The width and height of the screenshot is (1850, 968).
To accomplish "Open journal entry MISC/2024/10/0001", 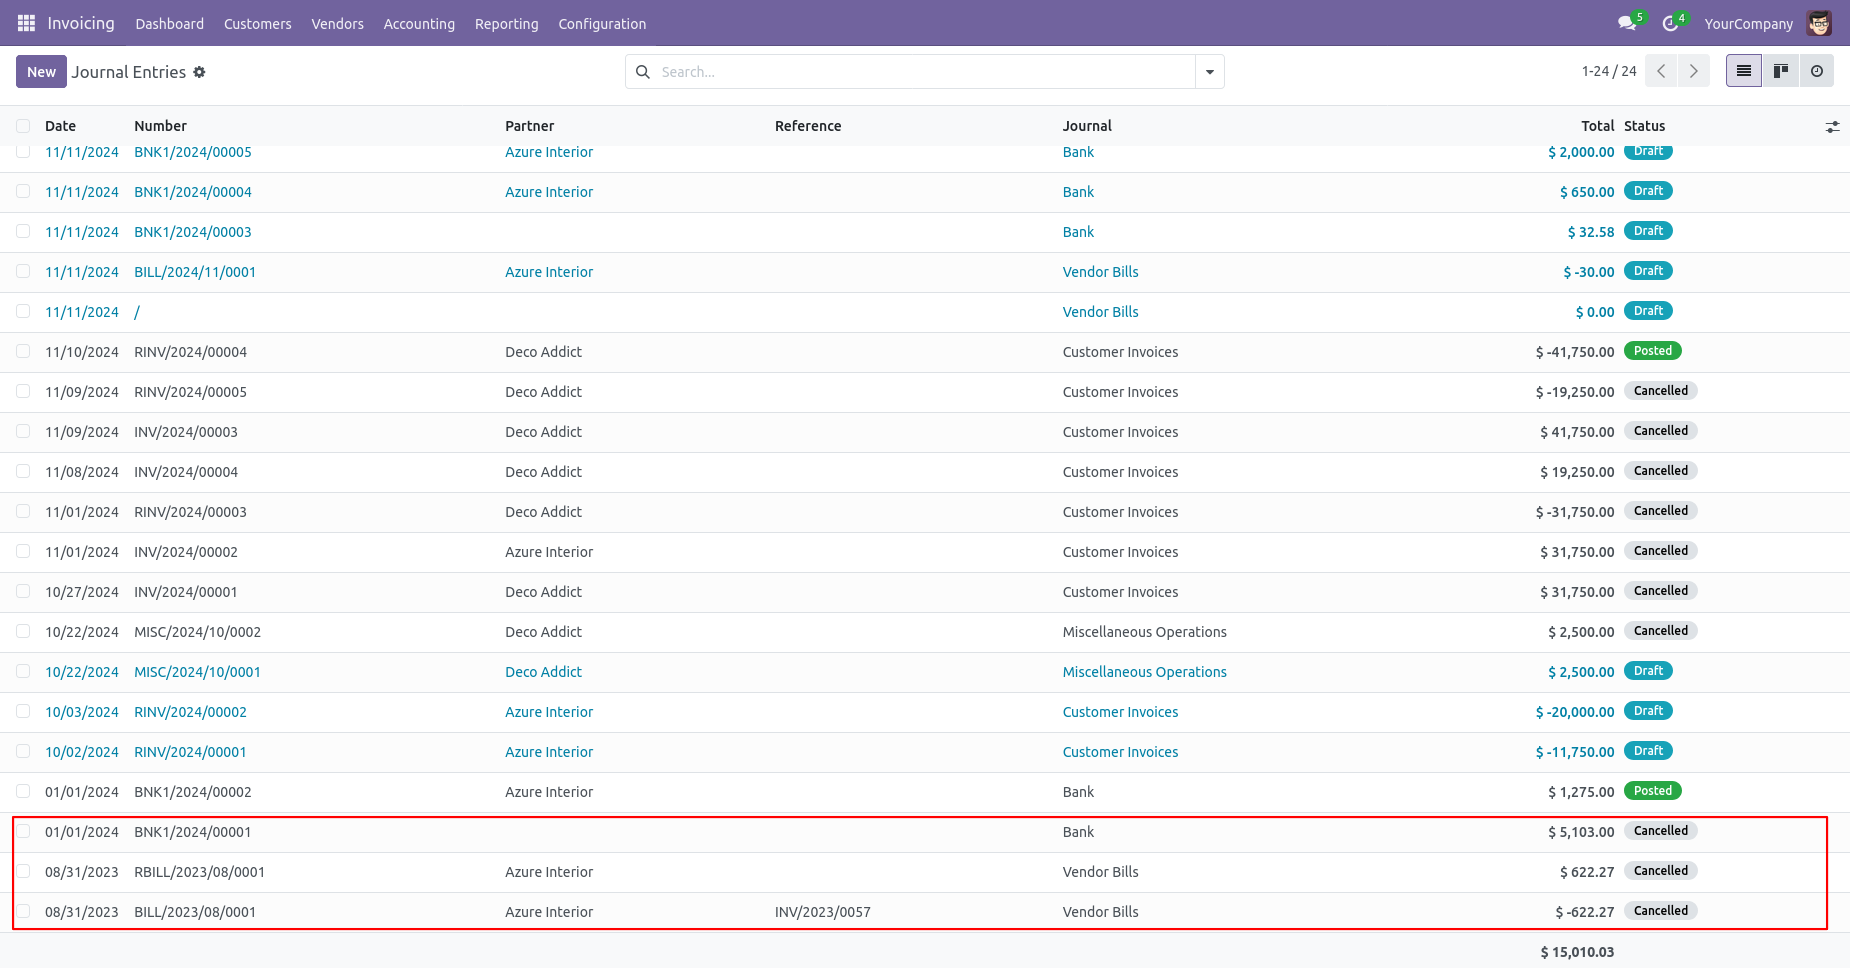I will 197,672.
